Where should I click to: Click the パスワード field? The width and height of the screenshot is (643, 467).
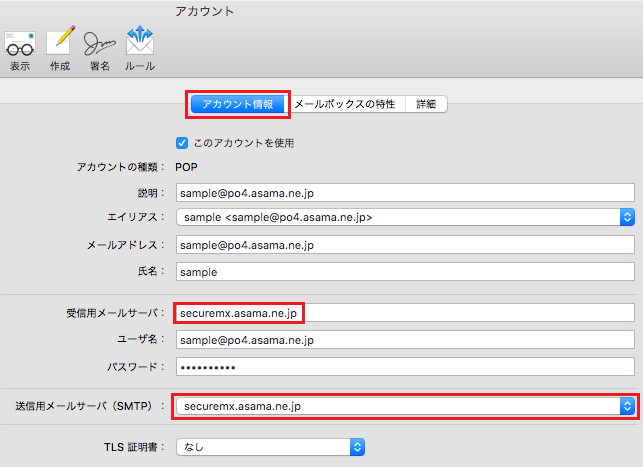pos(405,367)
